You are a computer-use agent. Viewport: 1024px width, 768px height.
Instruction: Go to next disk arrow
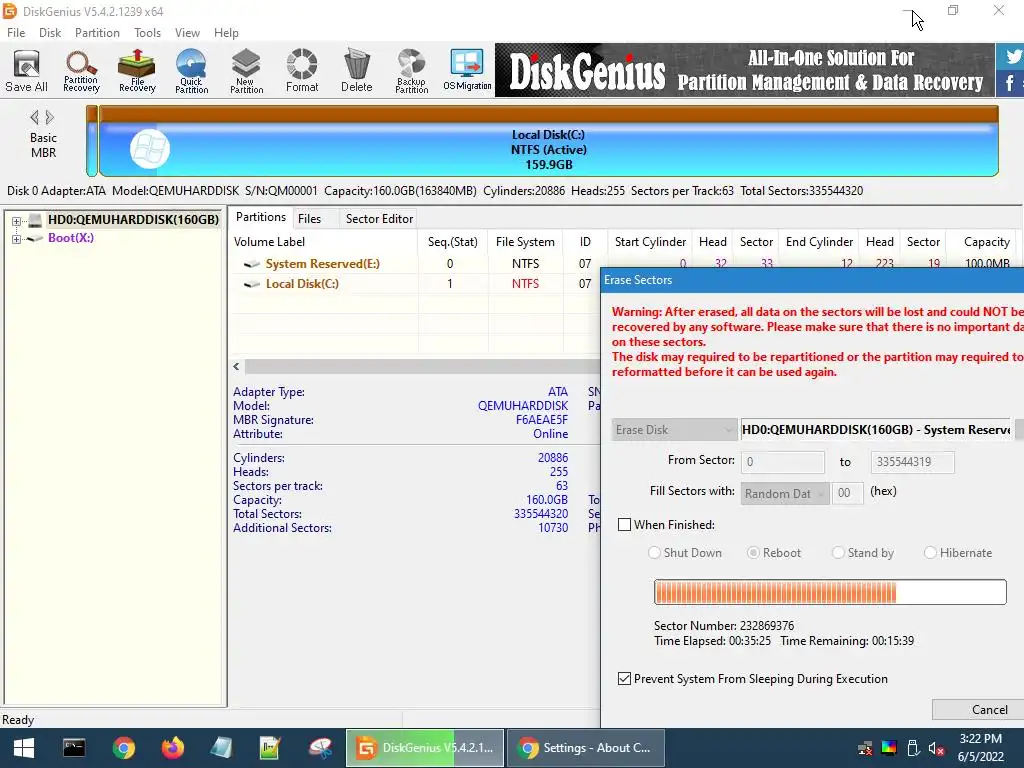[x=50, y=118]
